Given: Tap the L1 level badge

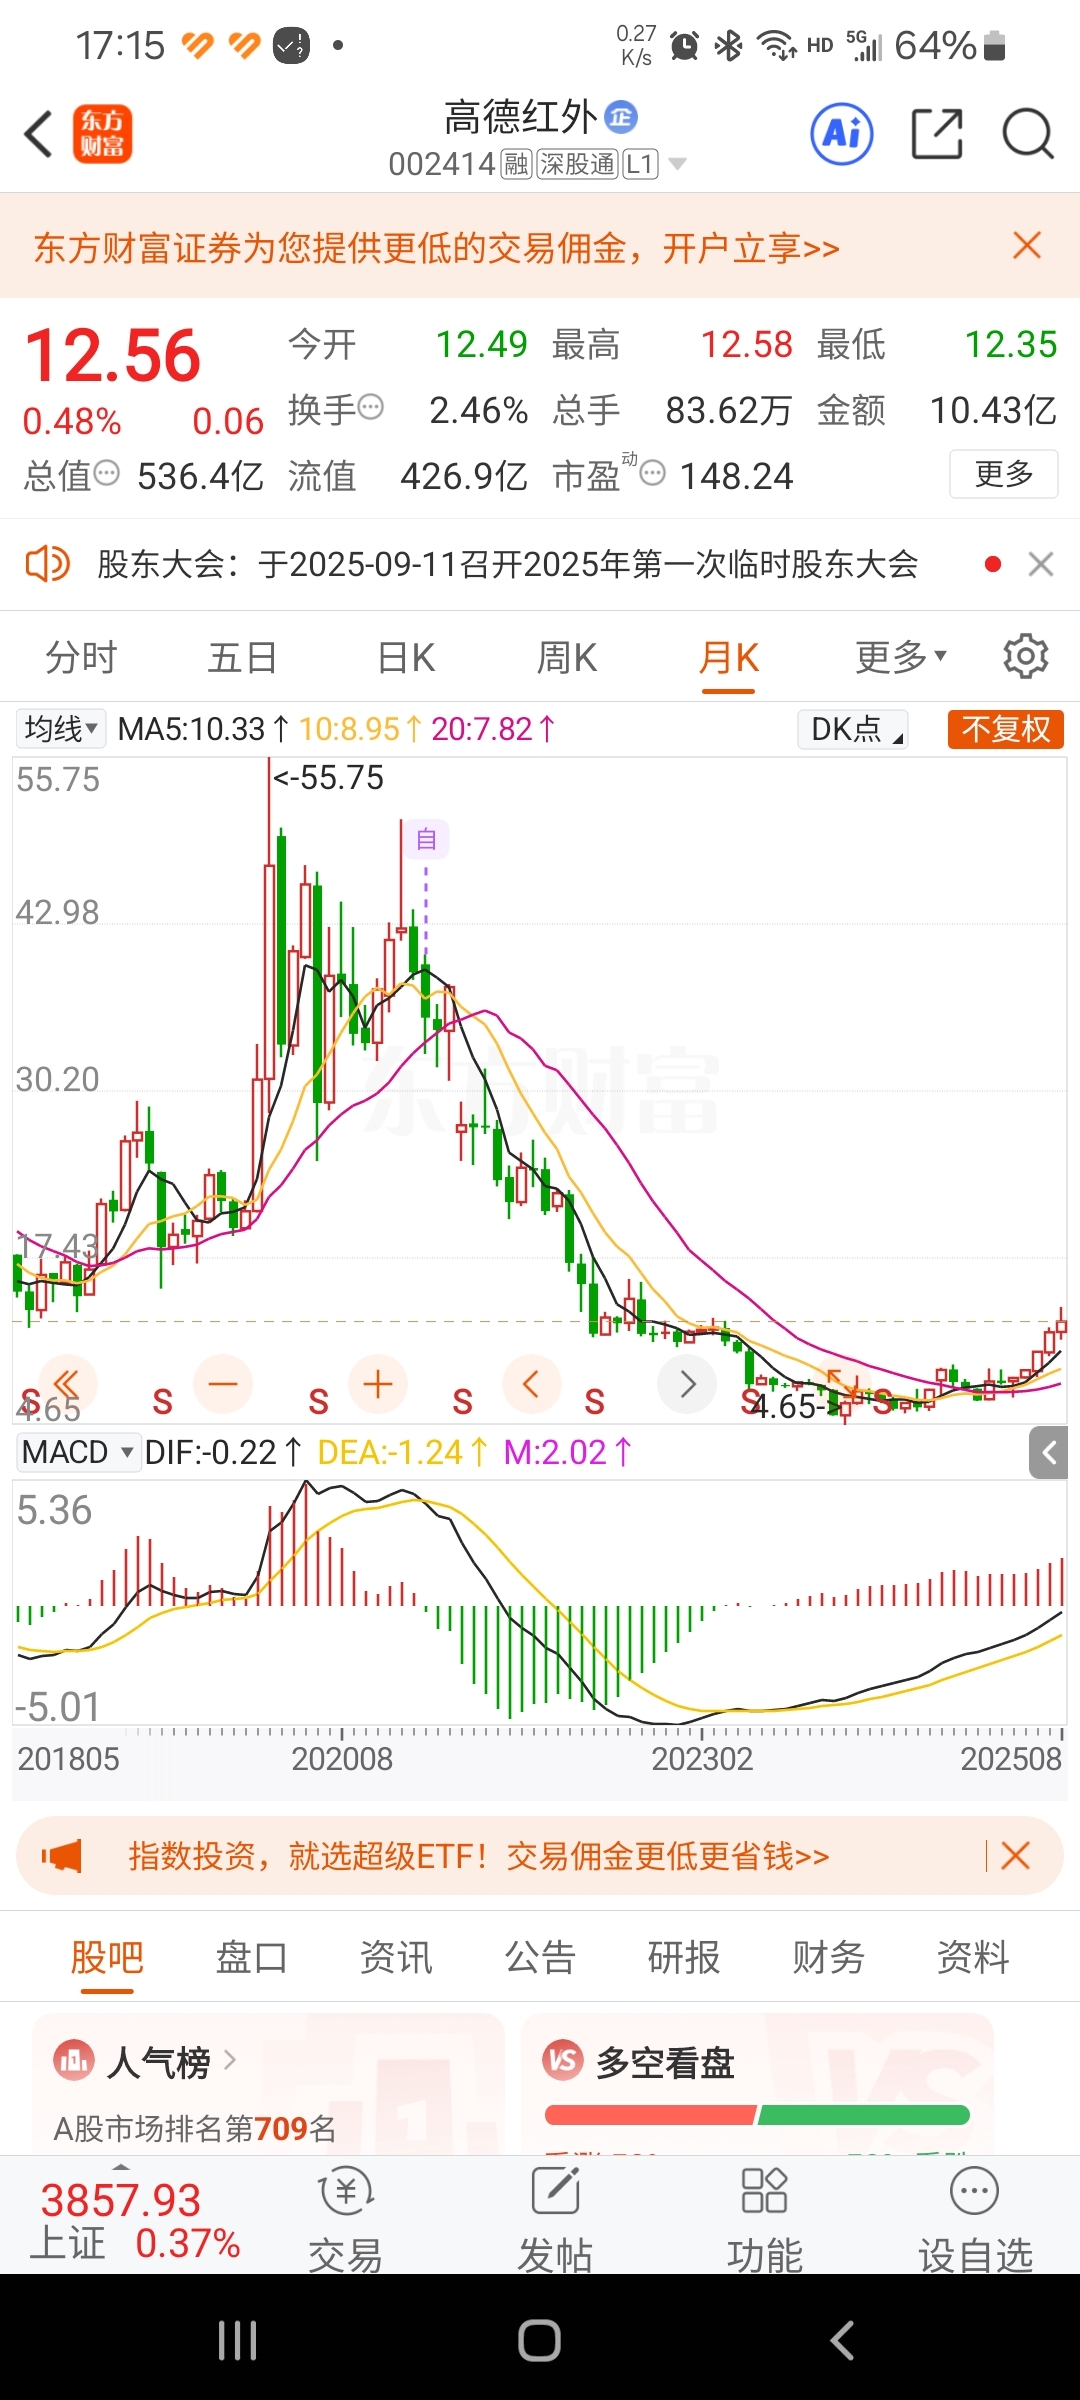Looking at the screenshot, I should 640,164.
